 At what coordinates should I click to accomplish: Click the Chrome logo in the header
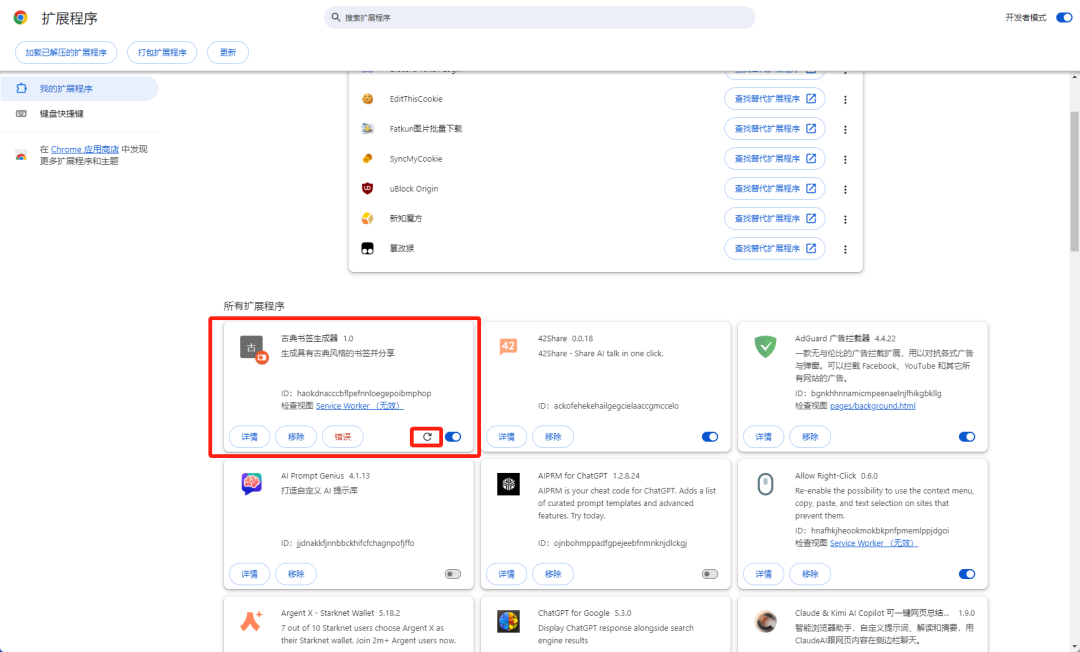[x=21, y=18]
